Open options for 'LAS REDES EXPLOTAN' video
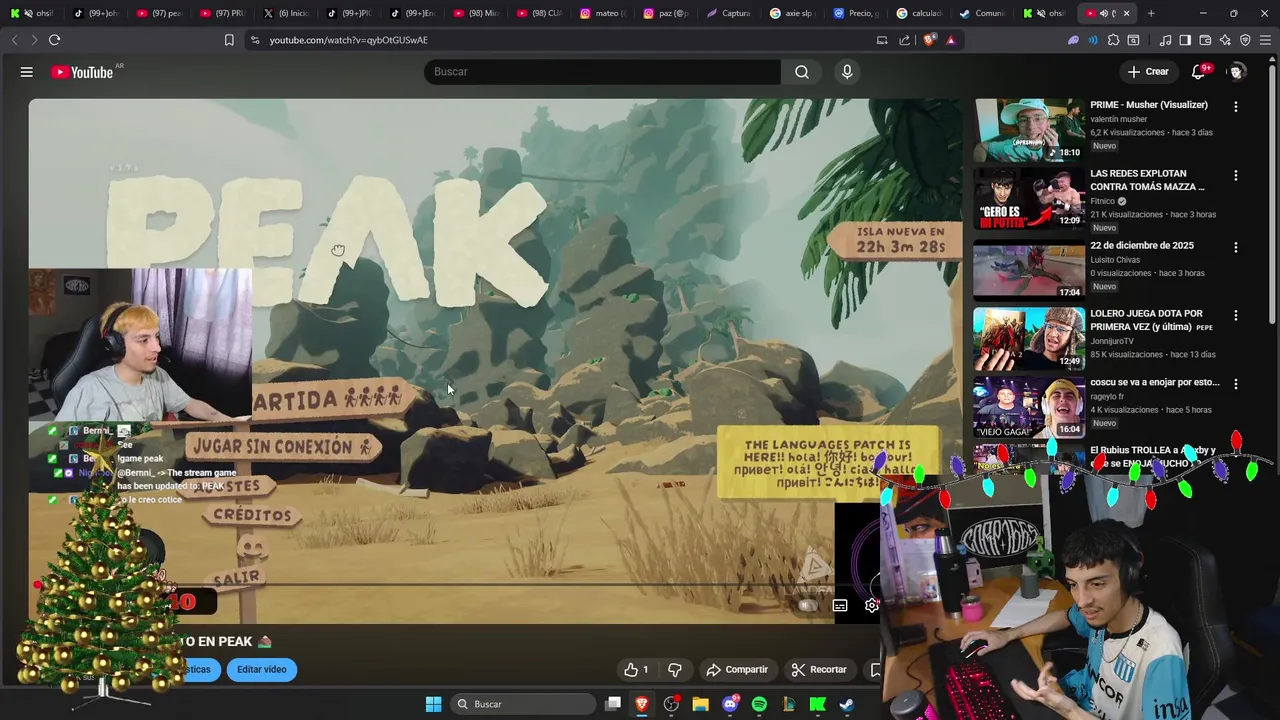1280x720 pixels. 1236,175
